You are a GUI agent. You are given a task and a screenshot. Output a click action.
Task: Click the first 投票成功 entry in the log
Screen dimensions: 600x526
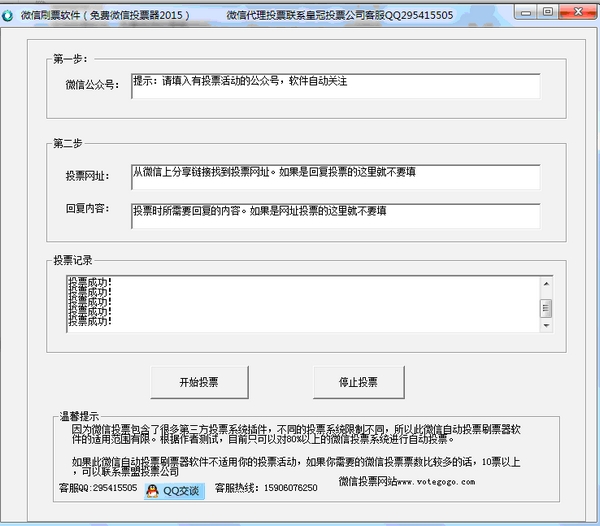coord(90,282)
